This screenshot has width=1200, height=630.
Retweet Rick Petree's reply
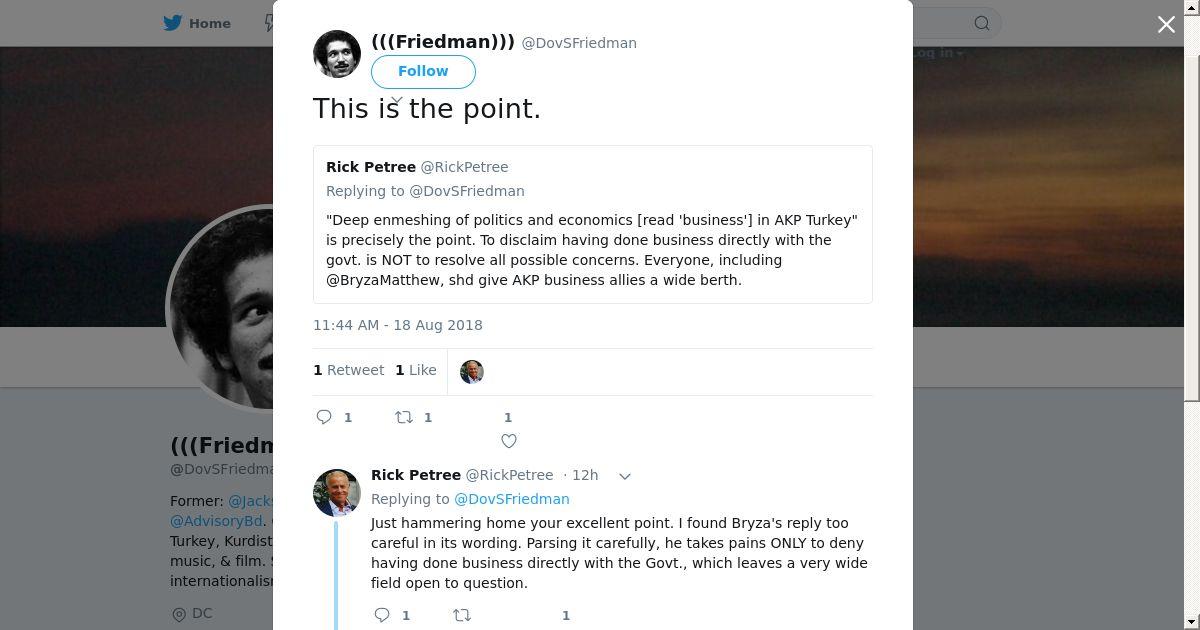point(462,615)
